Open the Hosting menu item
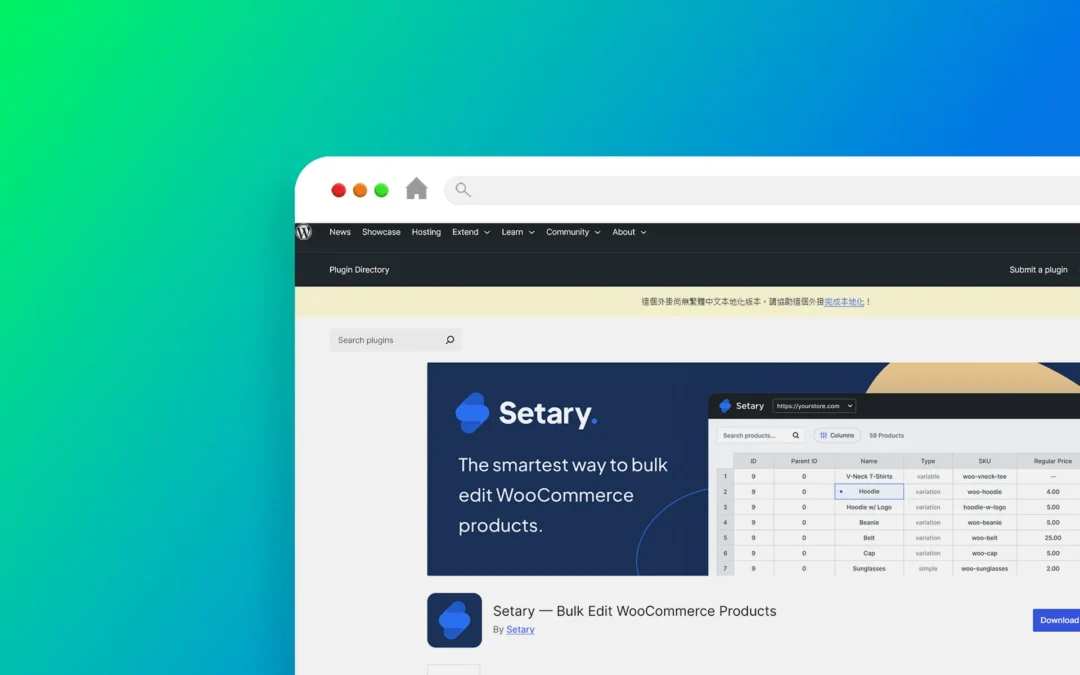Screen dimensions: 1080x675 pyautogui.click(x=426, y=232)
